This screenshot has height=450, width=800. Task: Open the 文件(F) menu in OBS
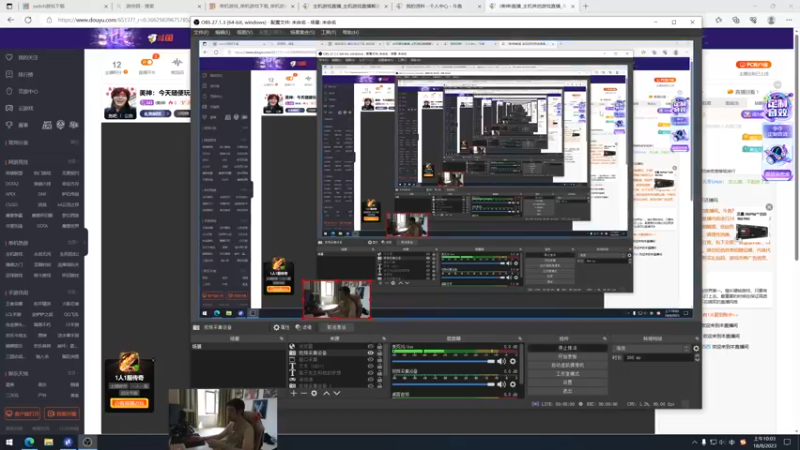[201, 33]
